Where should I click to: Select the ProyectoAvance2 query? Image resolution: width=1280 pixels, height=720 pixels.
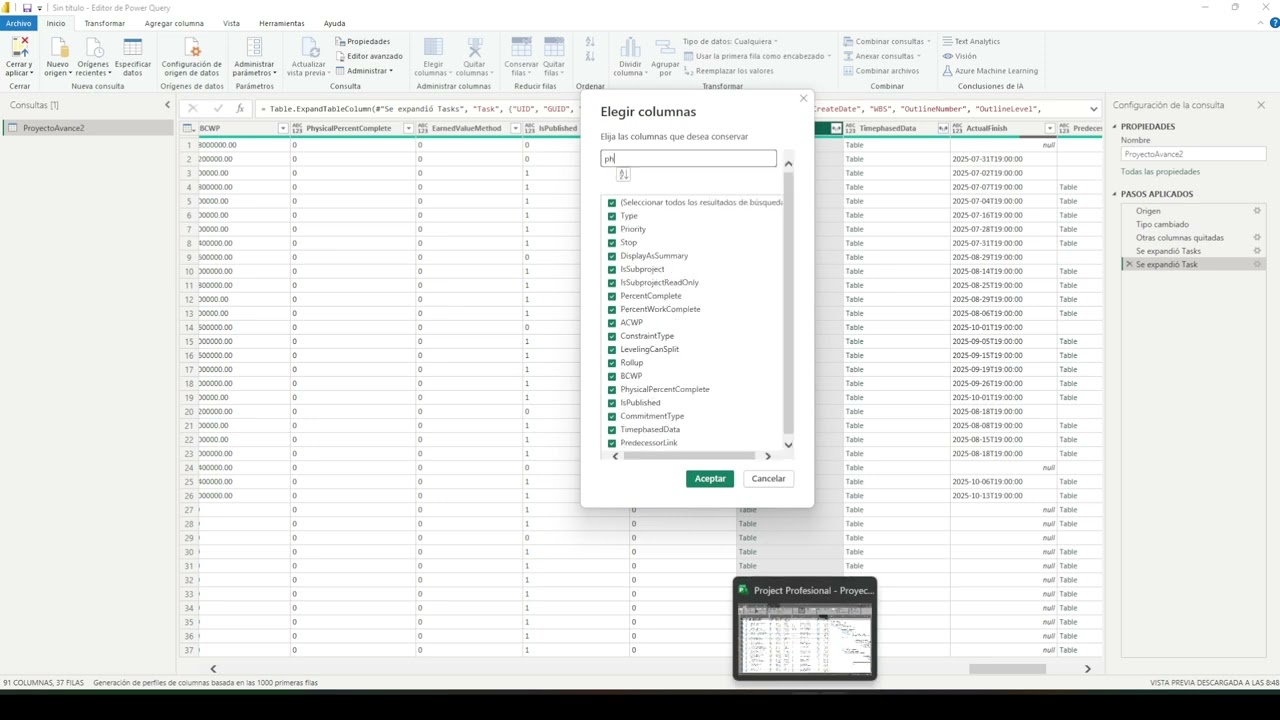tap(88, 128)
